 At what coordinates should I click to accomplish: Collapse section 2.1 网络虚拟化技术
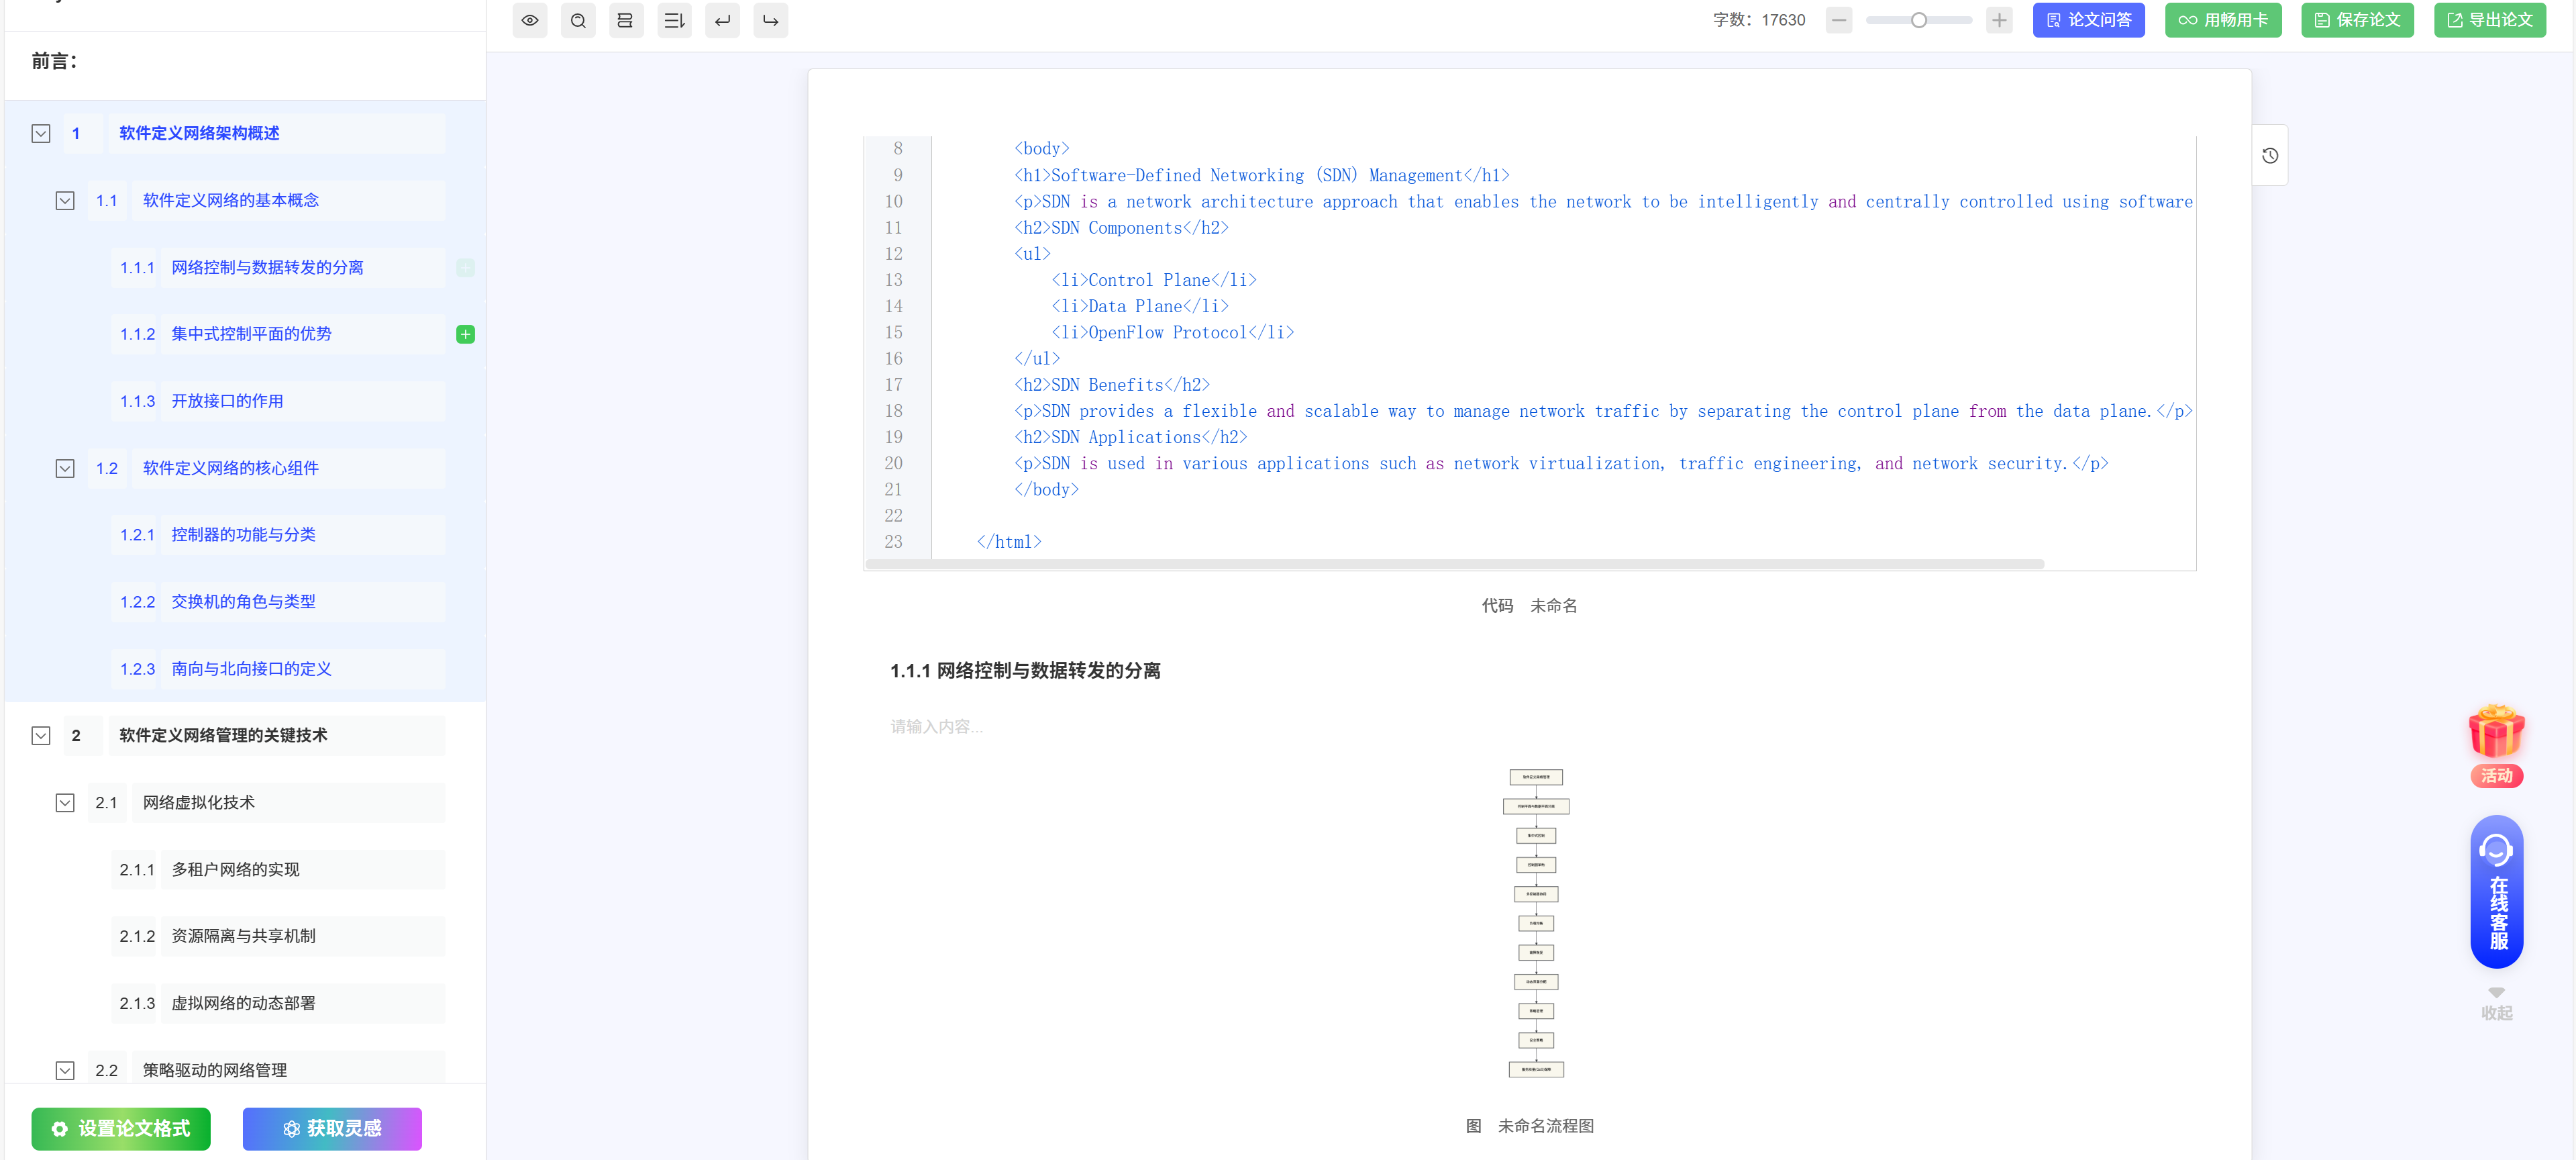[65, 802]
